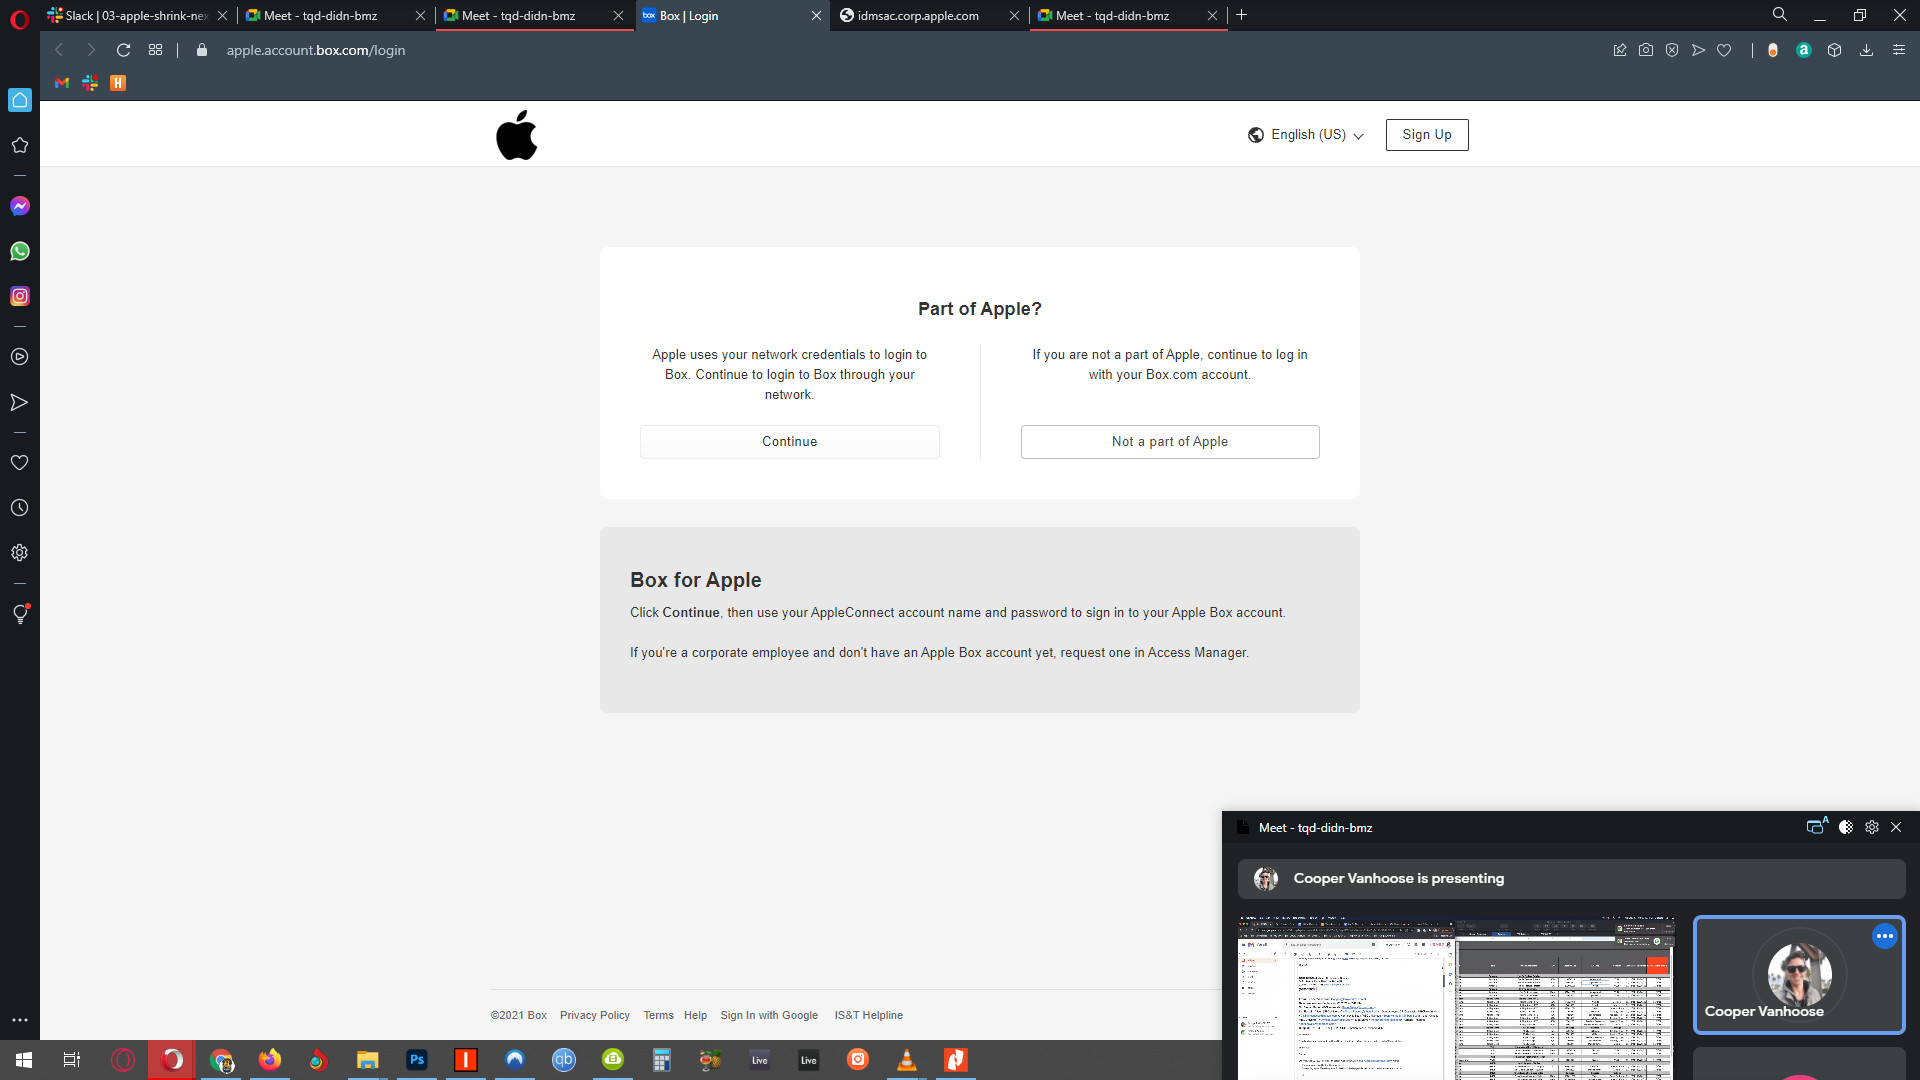Open the Help footer link
The height and width of the screenshot is (1080, 1920).
coord(695,1015)
